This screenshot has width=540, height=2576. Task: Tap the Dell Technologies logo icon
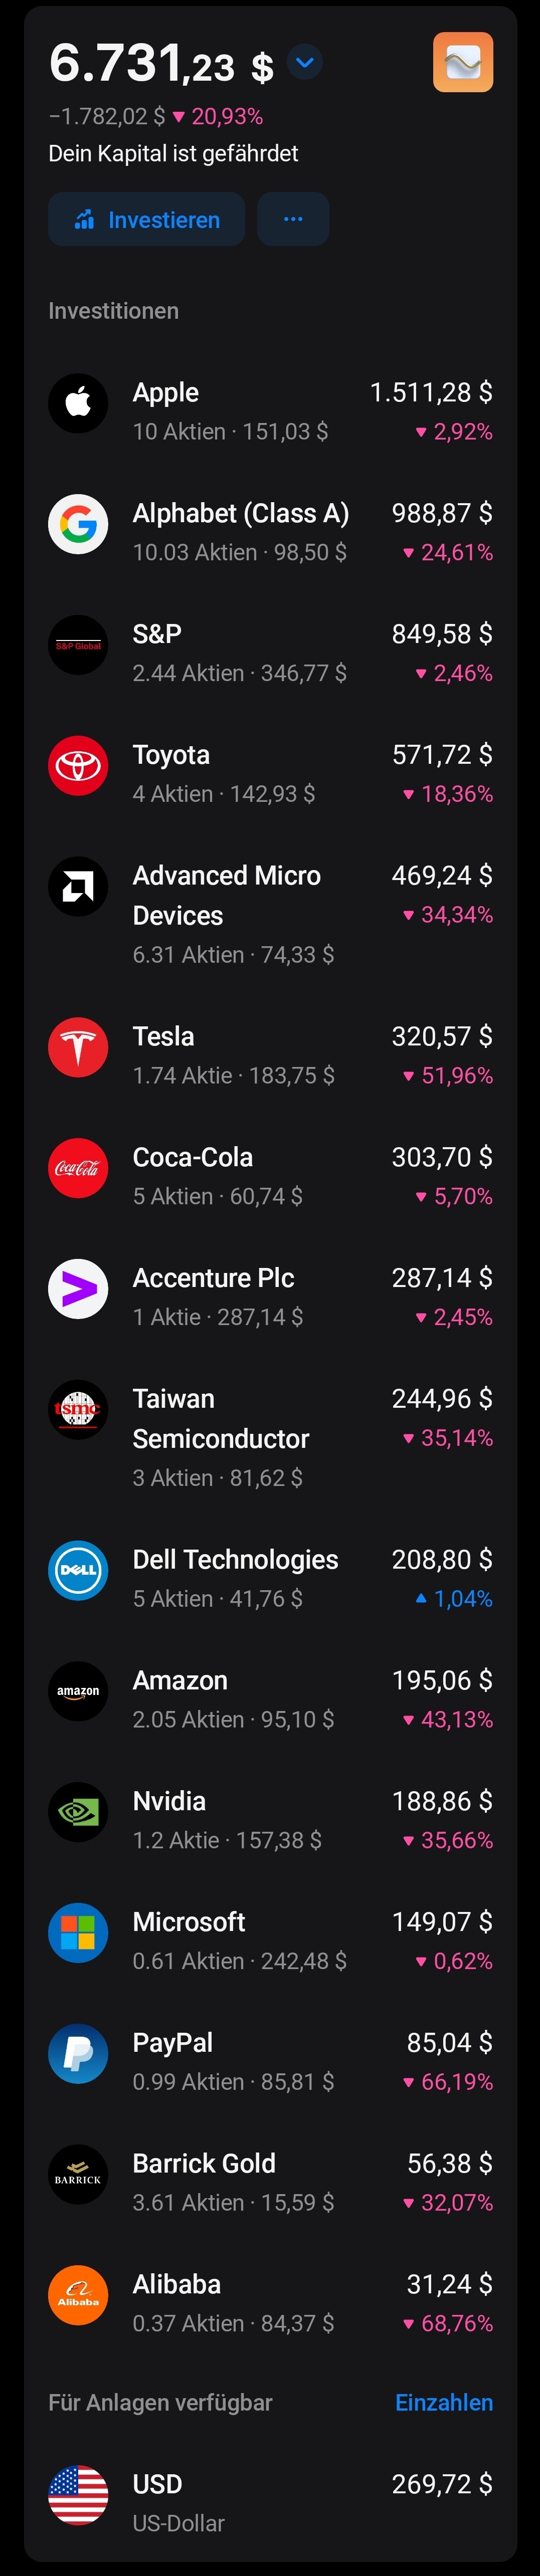point(78,1571)
